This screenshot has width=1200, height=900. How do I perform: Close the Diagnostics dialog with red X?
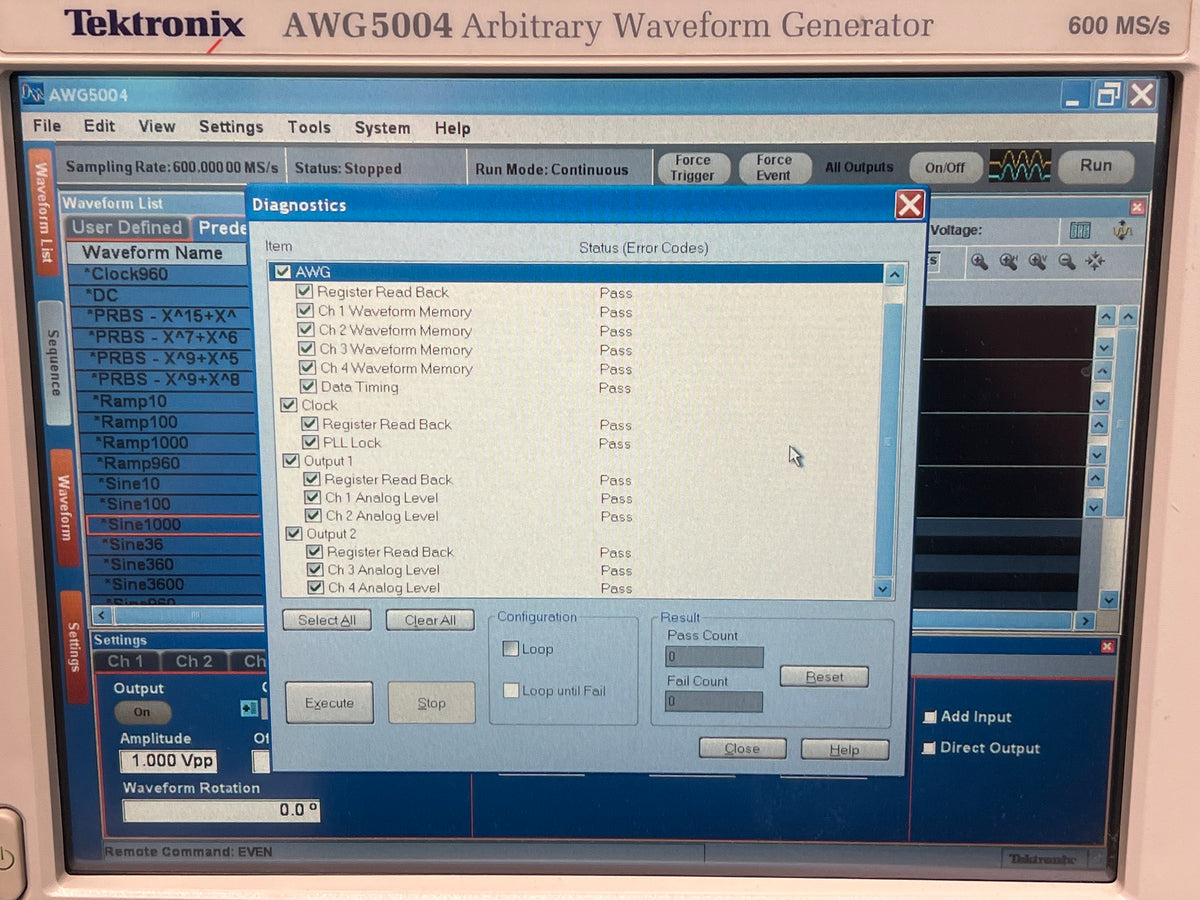tap(910, 205)
